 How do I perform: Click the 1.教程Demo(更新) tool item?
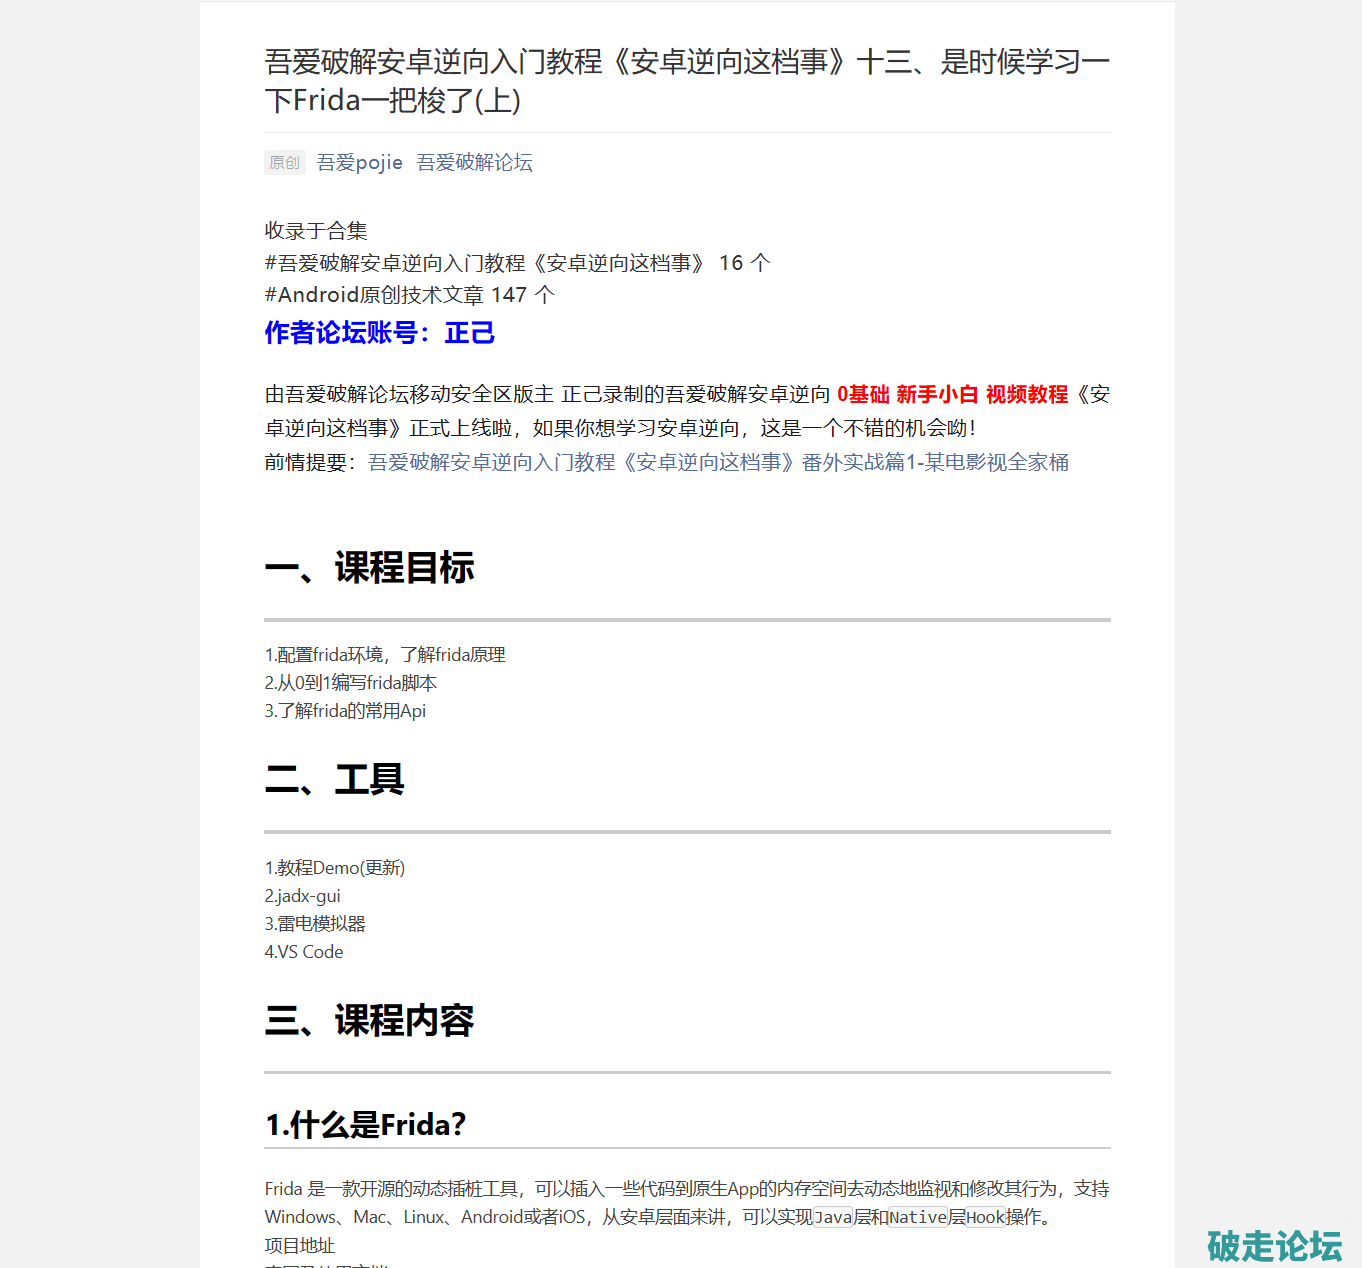(x=334, y=868)
